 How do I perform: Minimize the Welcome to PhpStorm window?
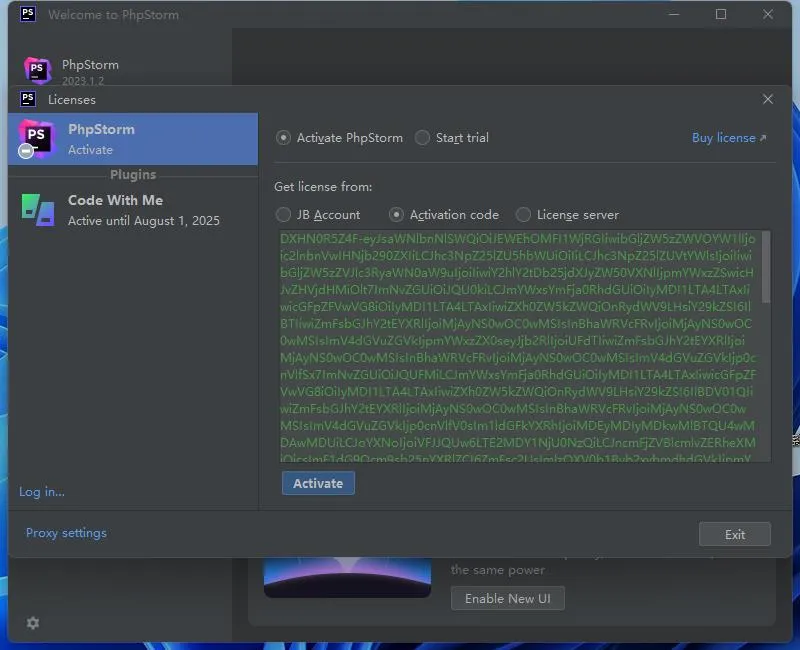pyautogui.click(x=674, y=14)
